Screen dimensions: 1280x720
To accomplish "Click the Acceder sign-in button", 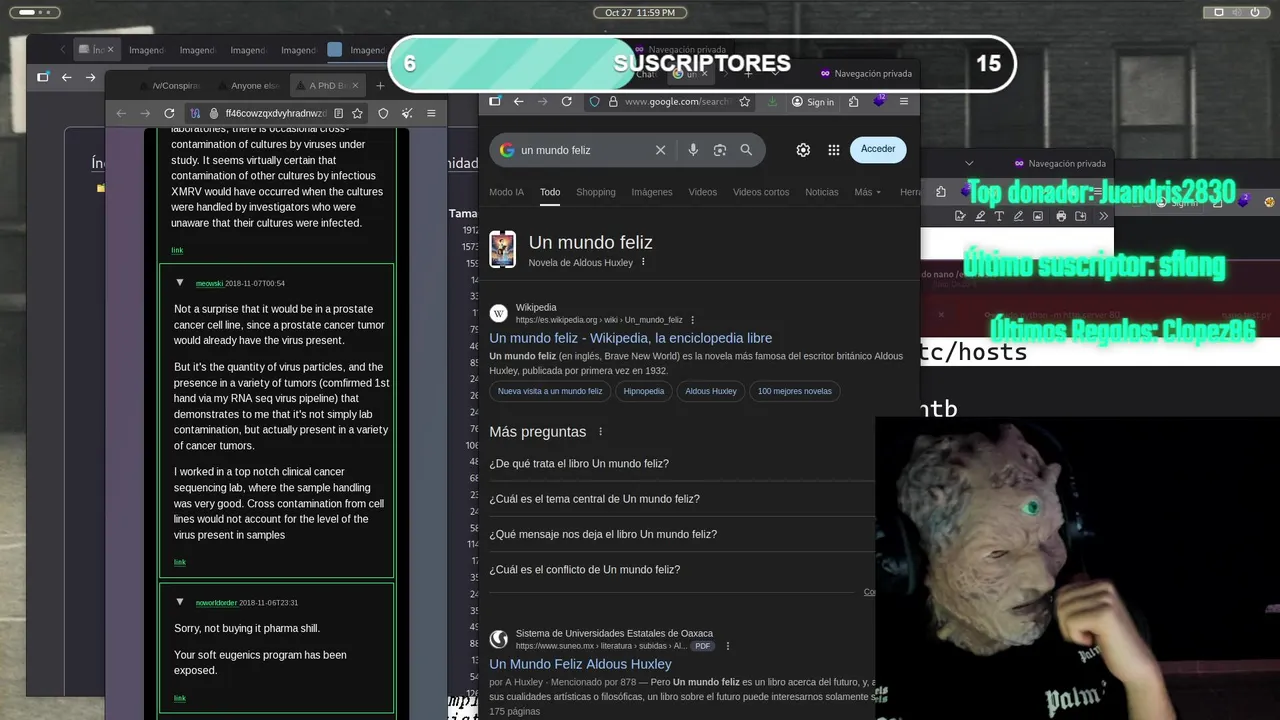I will (878, 149).
